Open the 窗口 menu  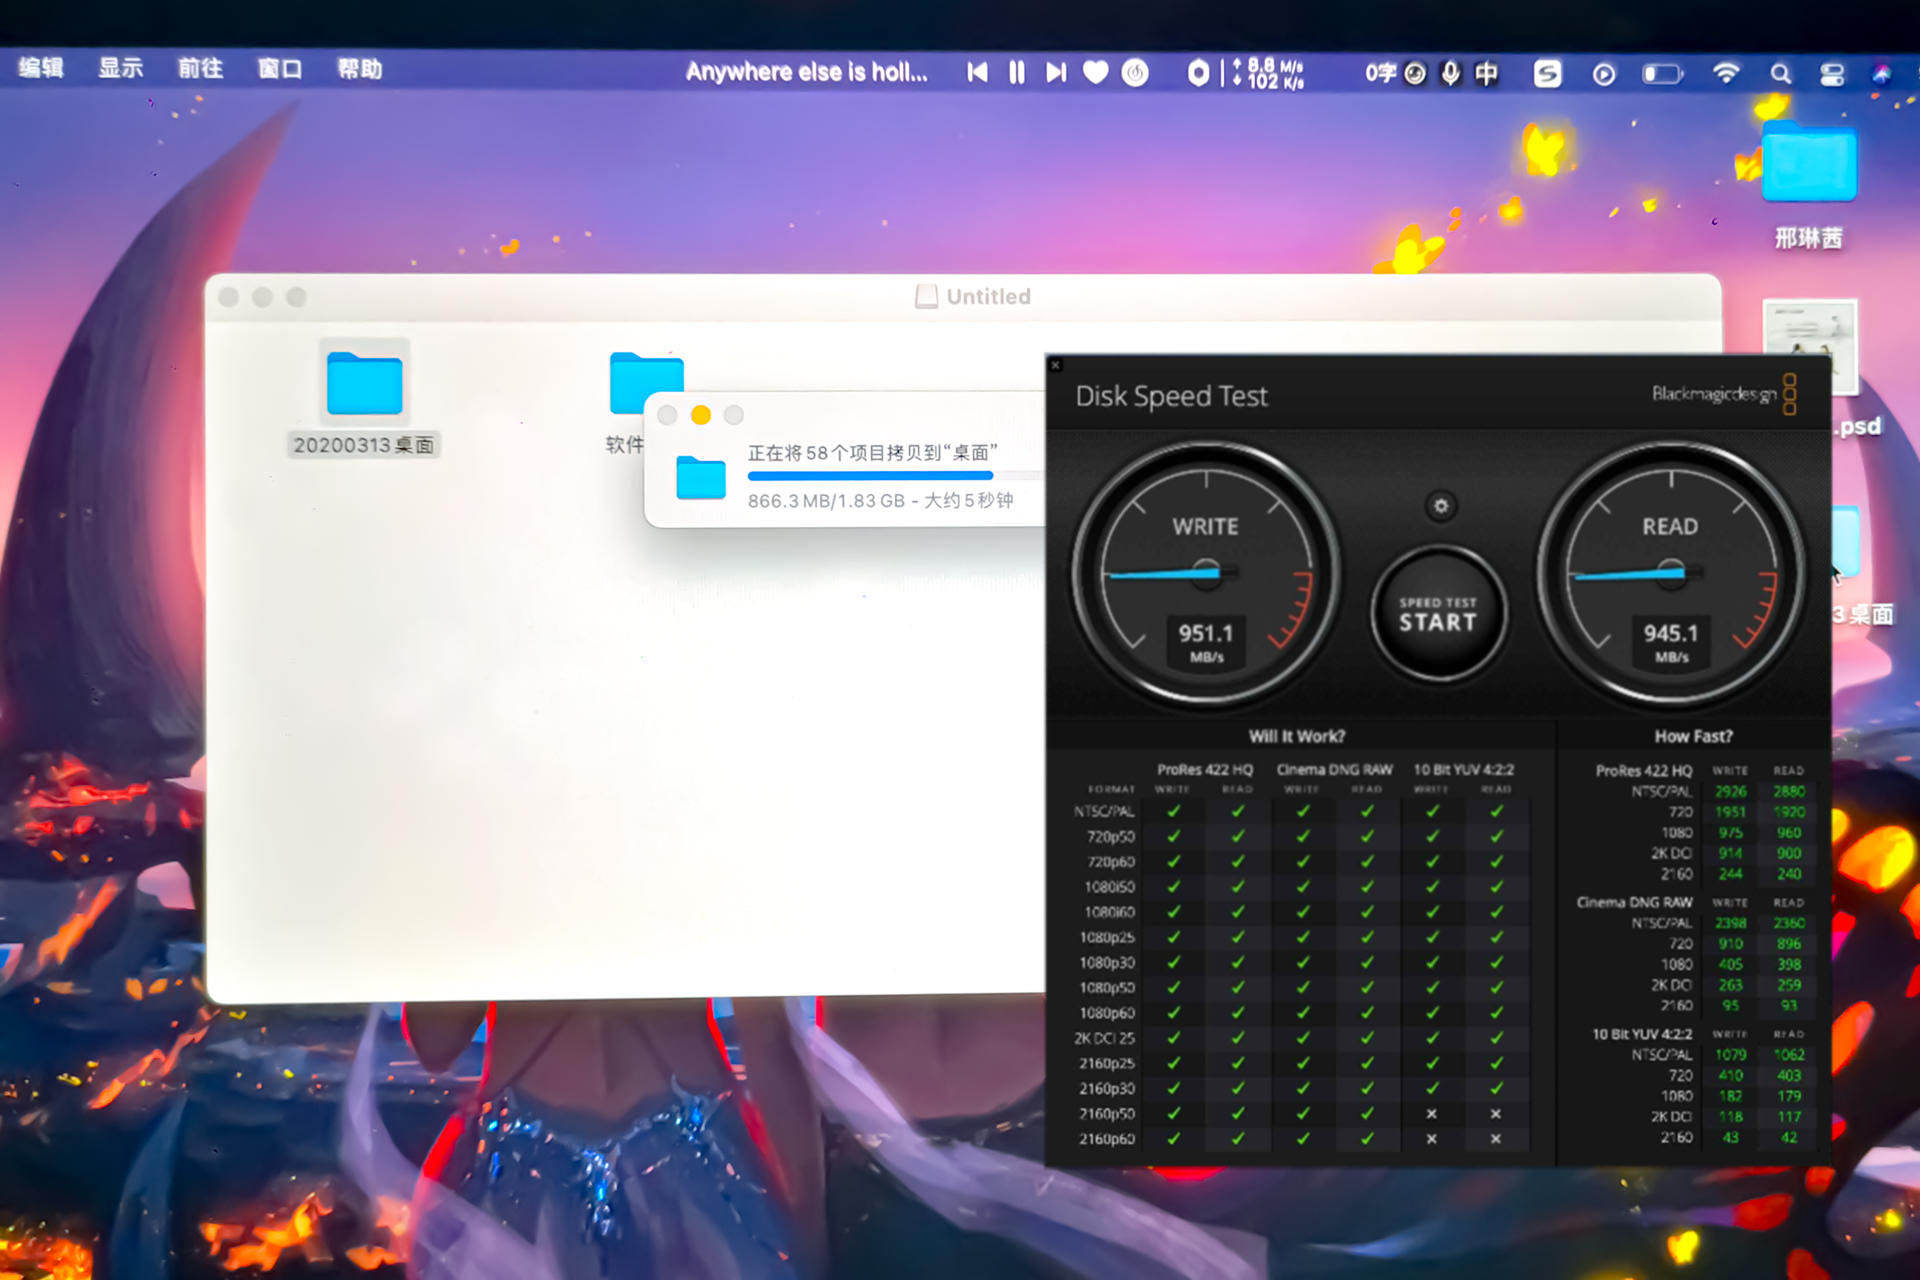tap(279, 69)
